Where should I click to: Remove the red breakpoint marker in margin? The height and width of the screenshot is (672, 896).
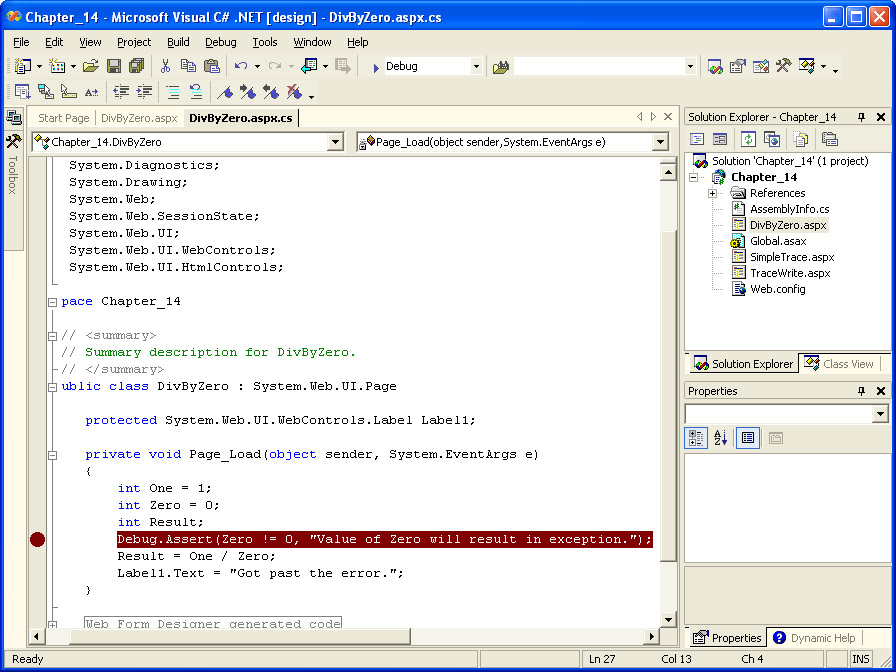coord(37,540)
